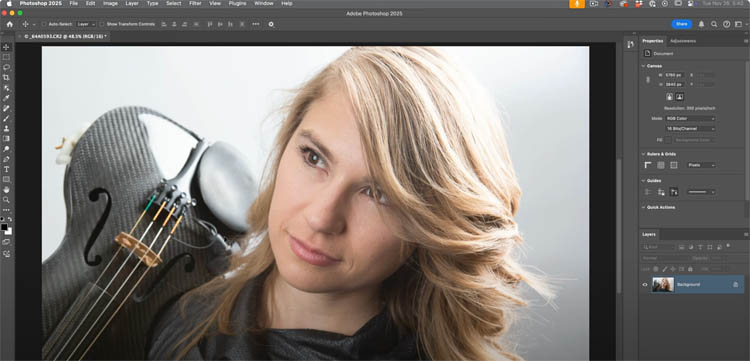This screenshot has height=361, width=750.
Task: Select the Rectangle shape tool
Action: (6, 179)
